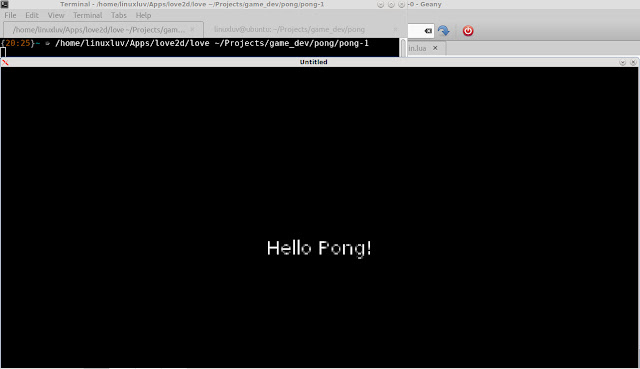The height and width of the screenshot is (369, 640).
Task: Close the first terminal tab running love
Action: (x=192, y=29)
